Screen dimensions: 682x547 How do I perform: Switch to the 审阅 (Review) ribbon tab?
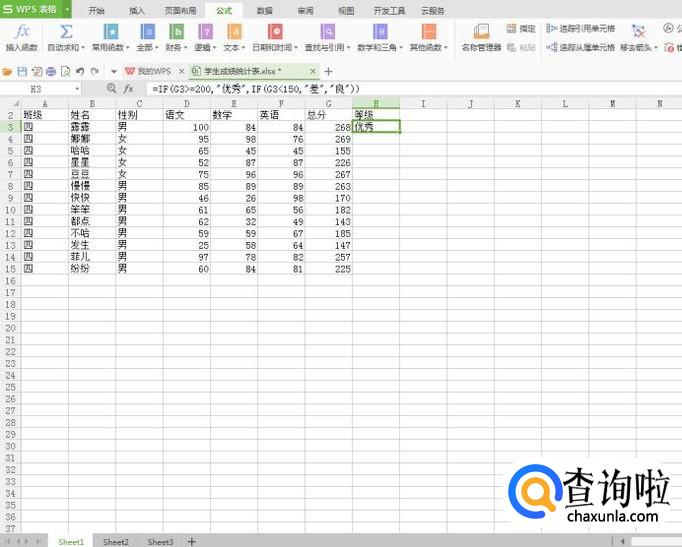point(305,10)
